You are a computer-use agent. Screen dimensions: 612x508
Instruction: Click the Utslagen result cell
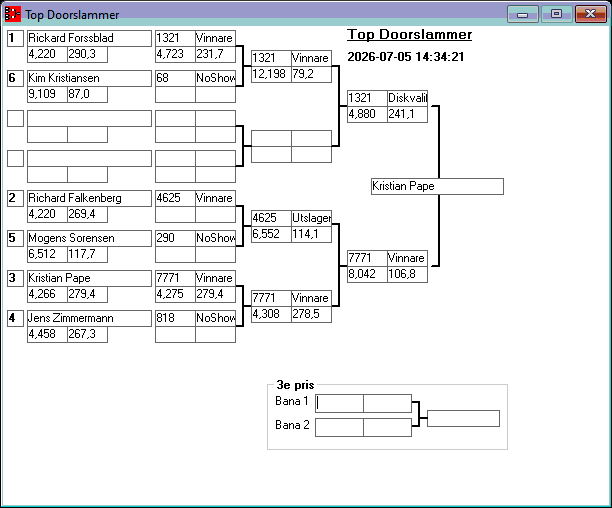pyautogui.click(x=311, y=218)
